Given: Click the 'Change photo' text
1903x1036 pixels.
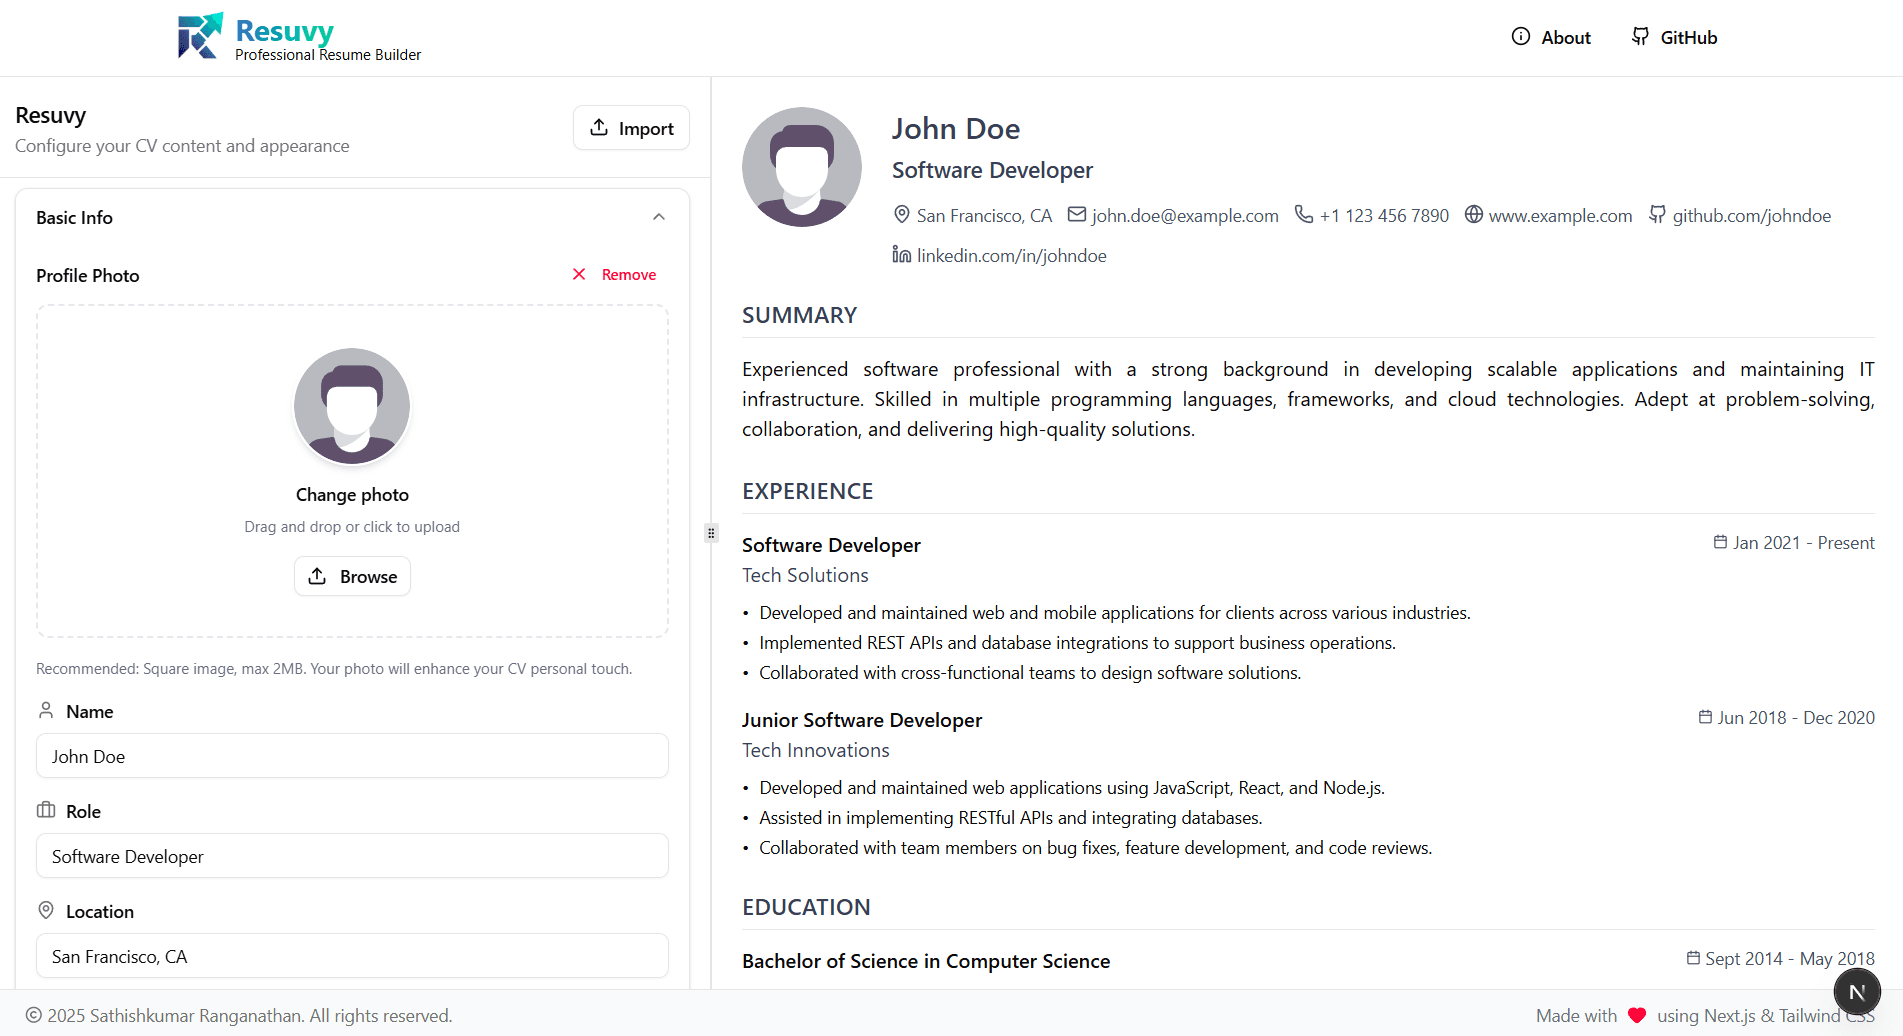Looking at the screenshot, I should click(x=352, y=495).
